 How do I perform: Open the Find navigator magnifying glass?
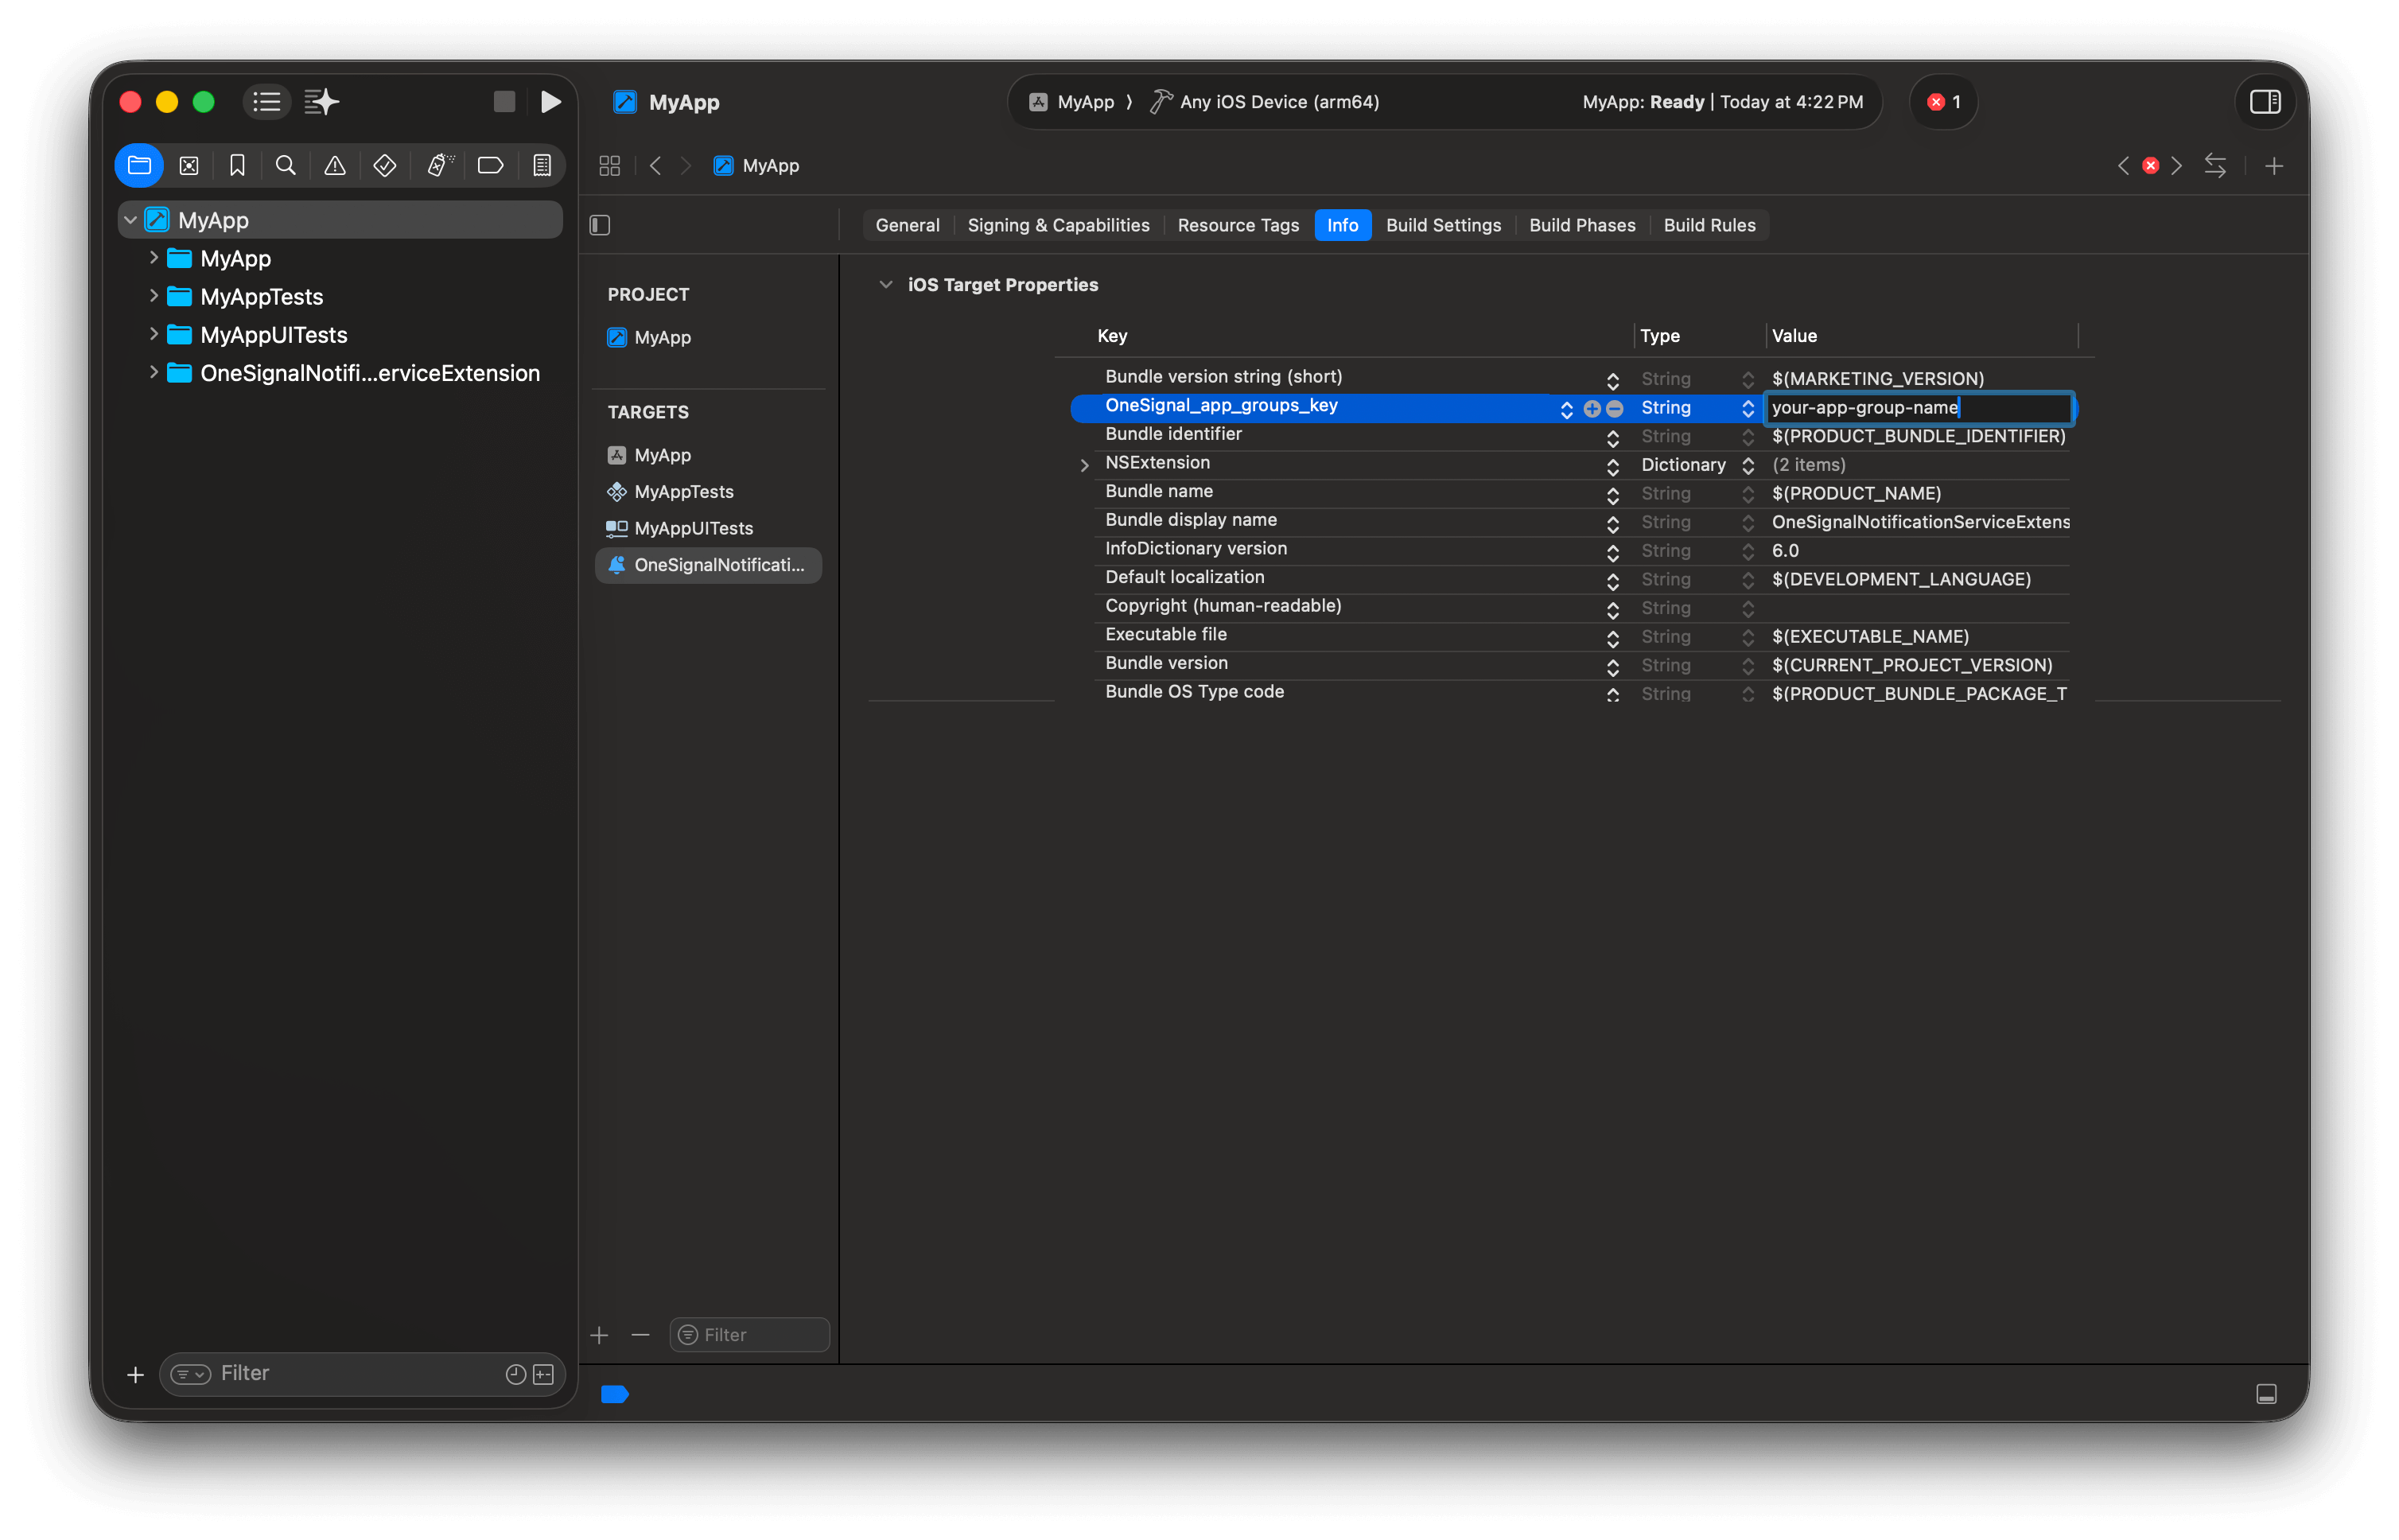(286, 165)
